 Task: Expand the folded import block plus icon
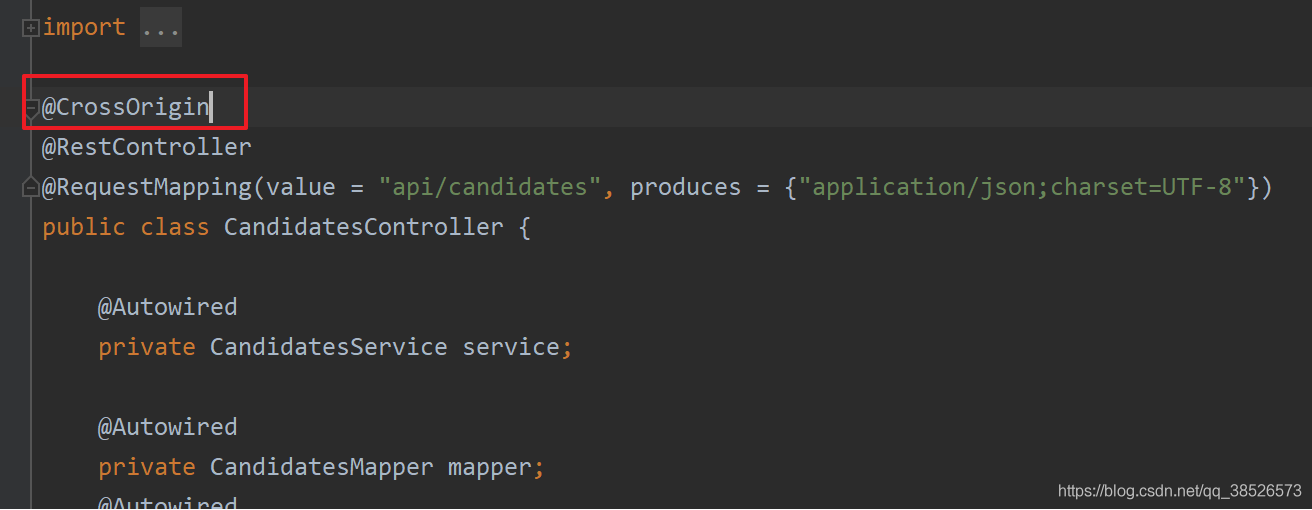pyautogui.click(x=30, y=28)
